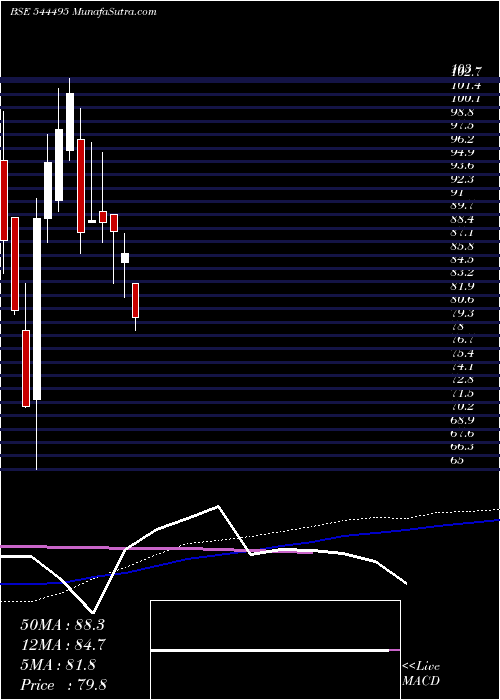Viewport: 500px width, 700px height.
Task: Click the 96.2 price axis label
Action: (464, 139)
